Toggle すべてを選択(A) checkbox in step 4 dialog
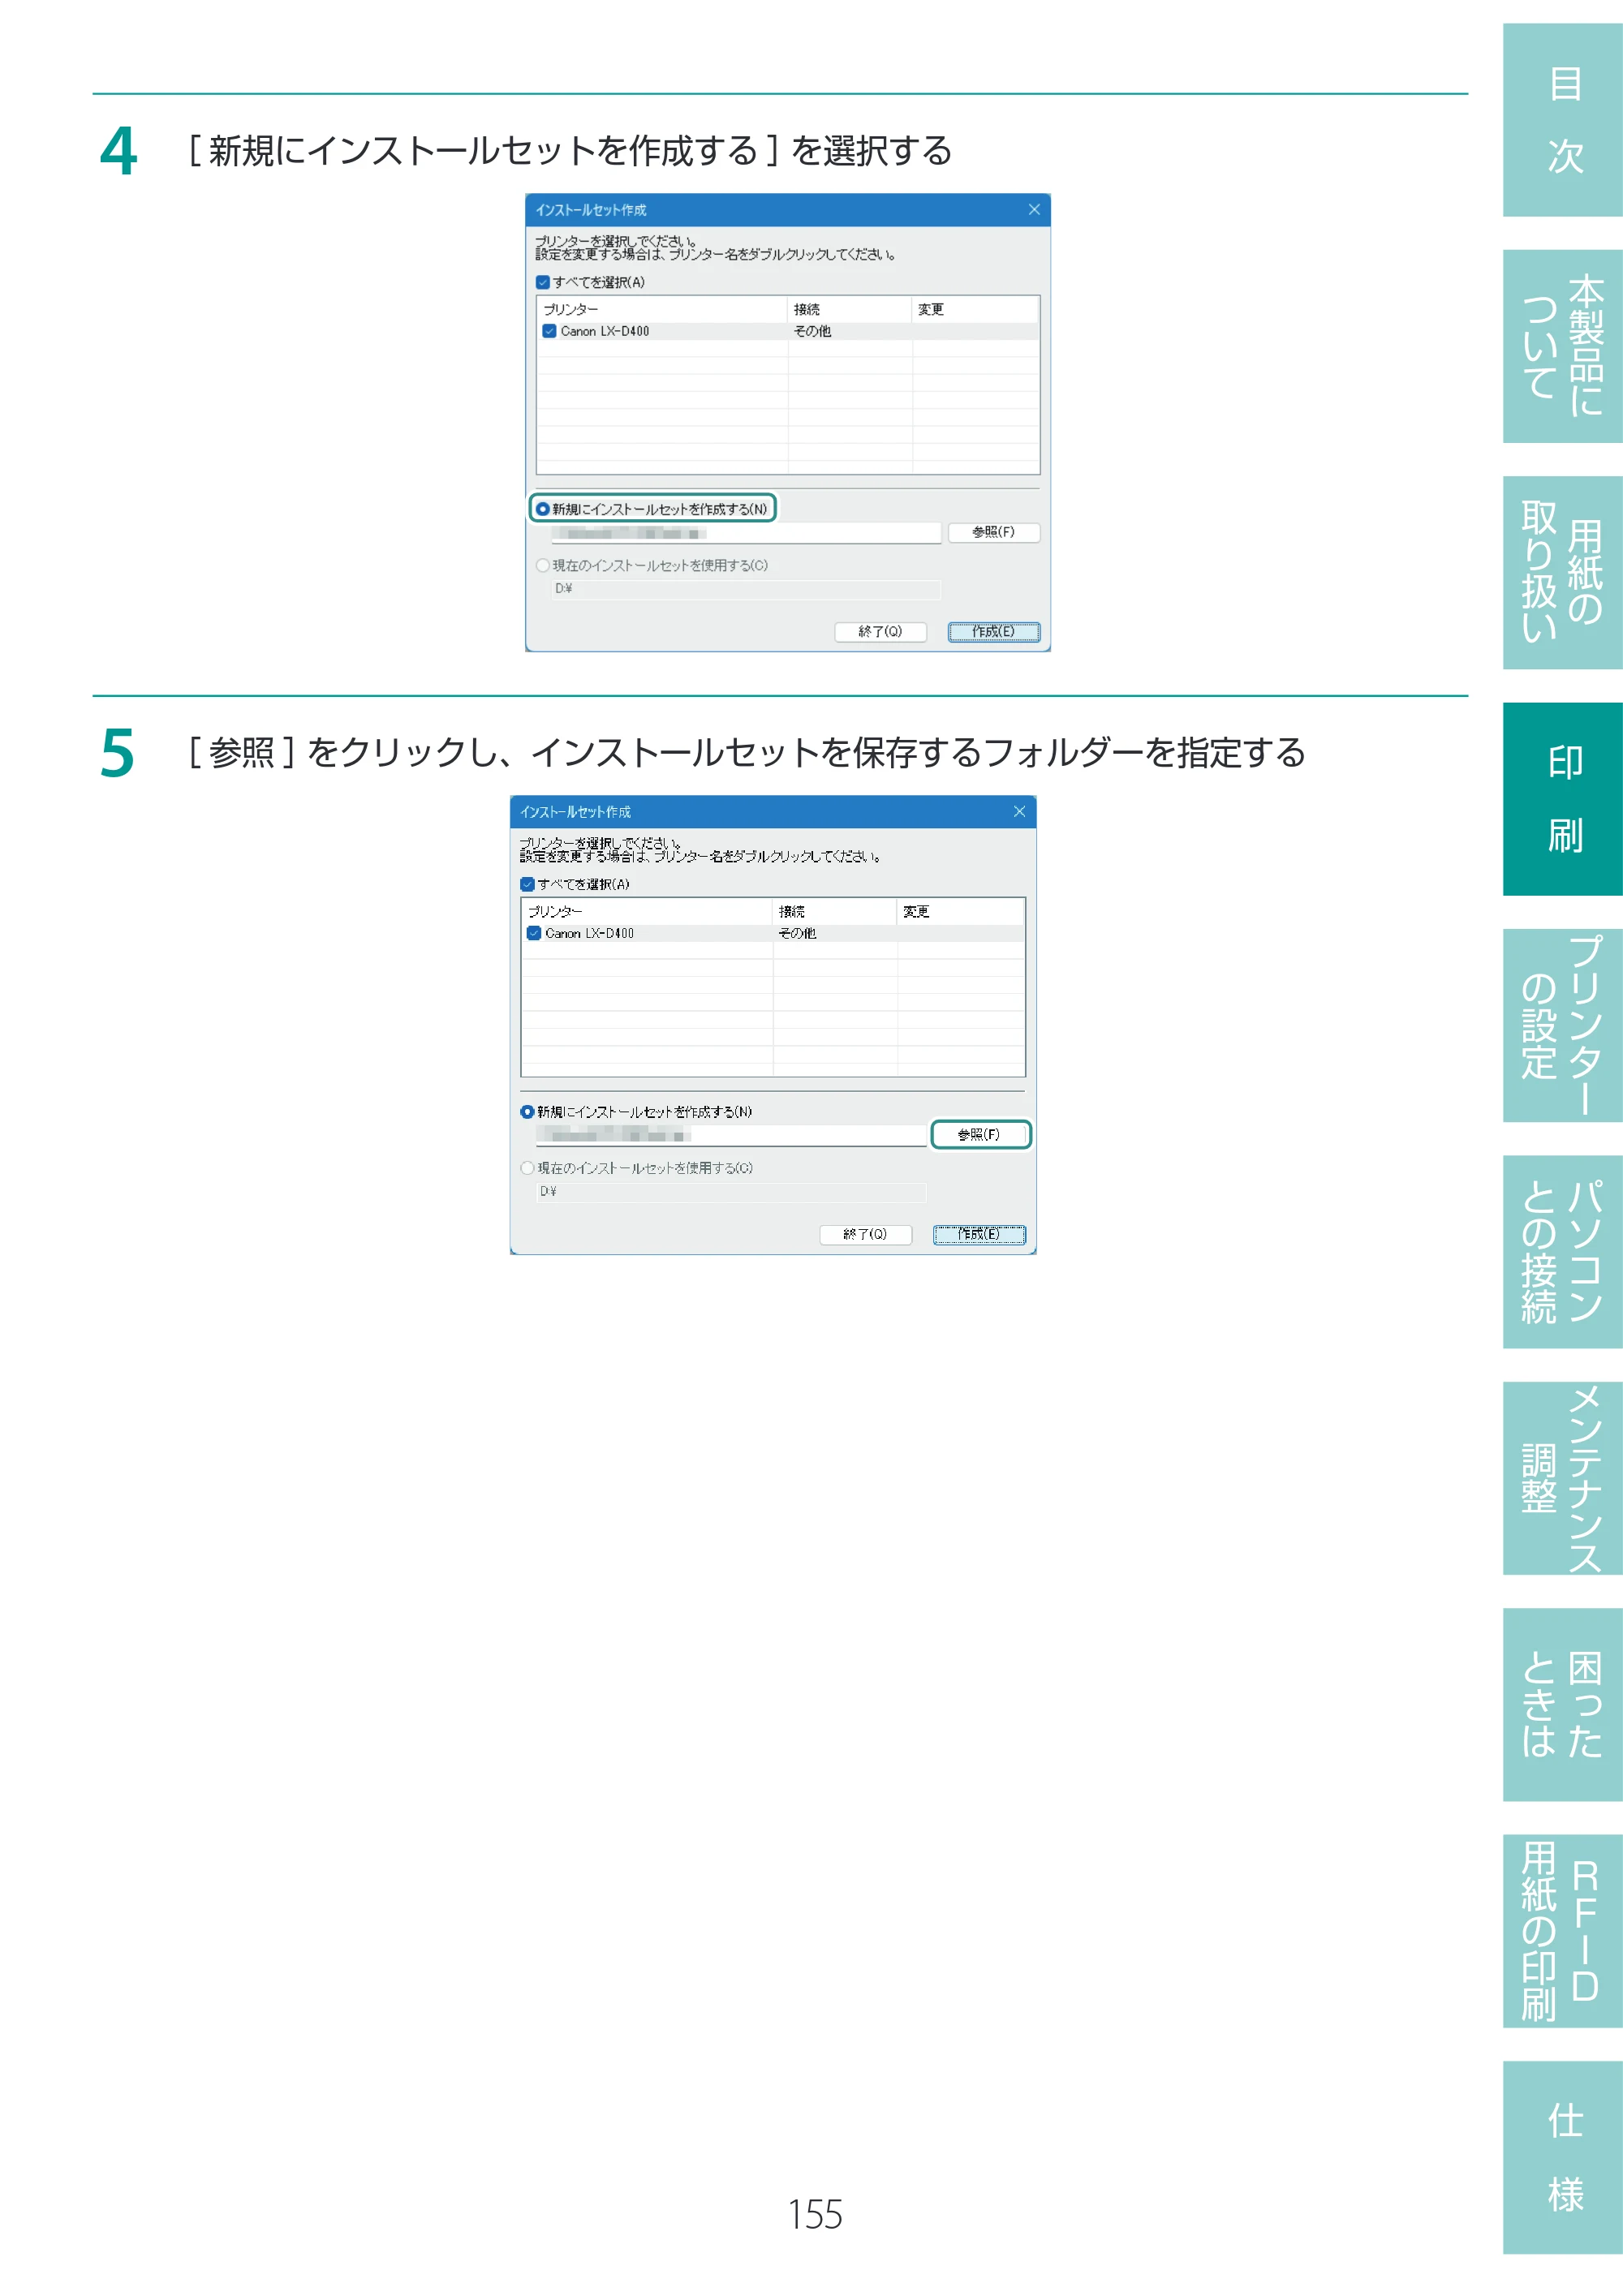This screenshot has height=2296, width=1623. point(543,283)
